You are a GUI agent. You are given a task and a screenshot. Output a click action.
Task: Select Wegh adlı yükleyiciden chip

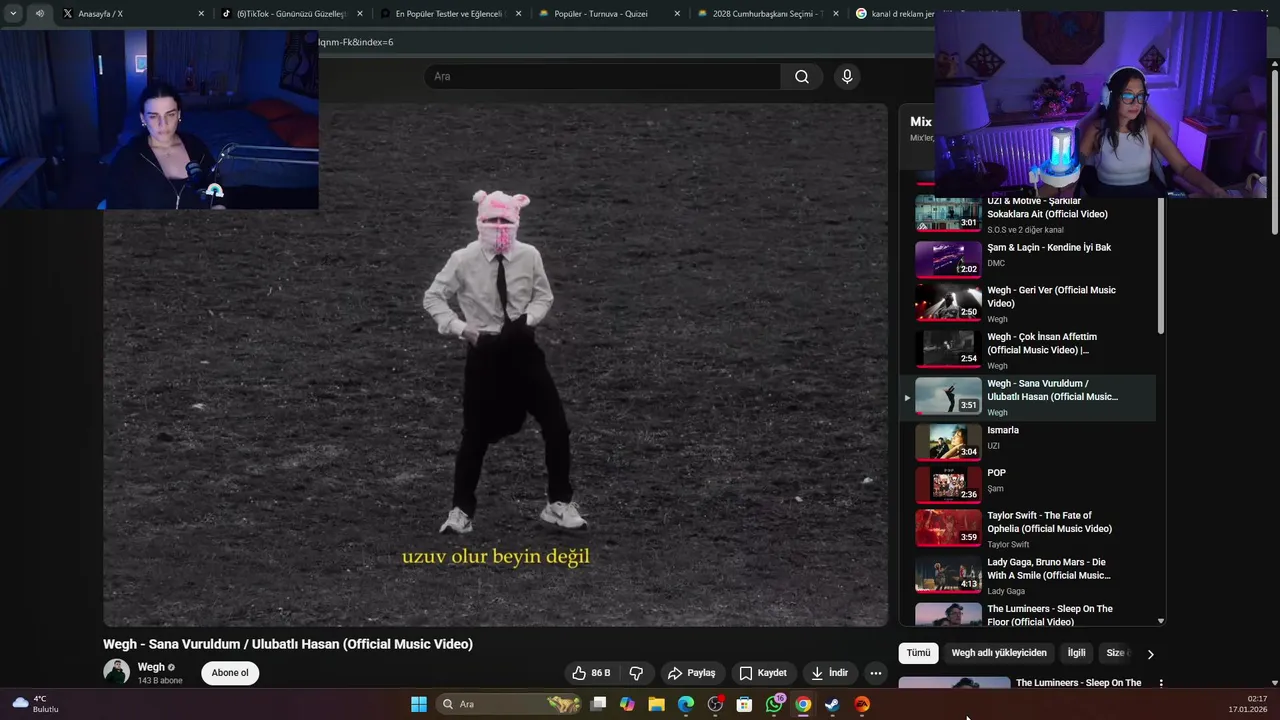[999, 653]
